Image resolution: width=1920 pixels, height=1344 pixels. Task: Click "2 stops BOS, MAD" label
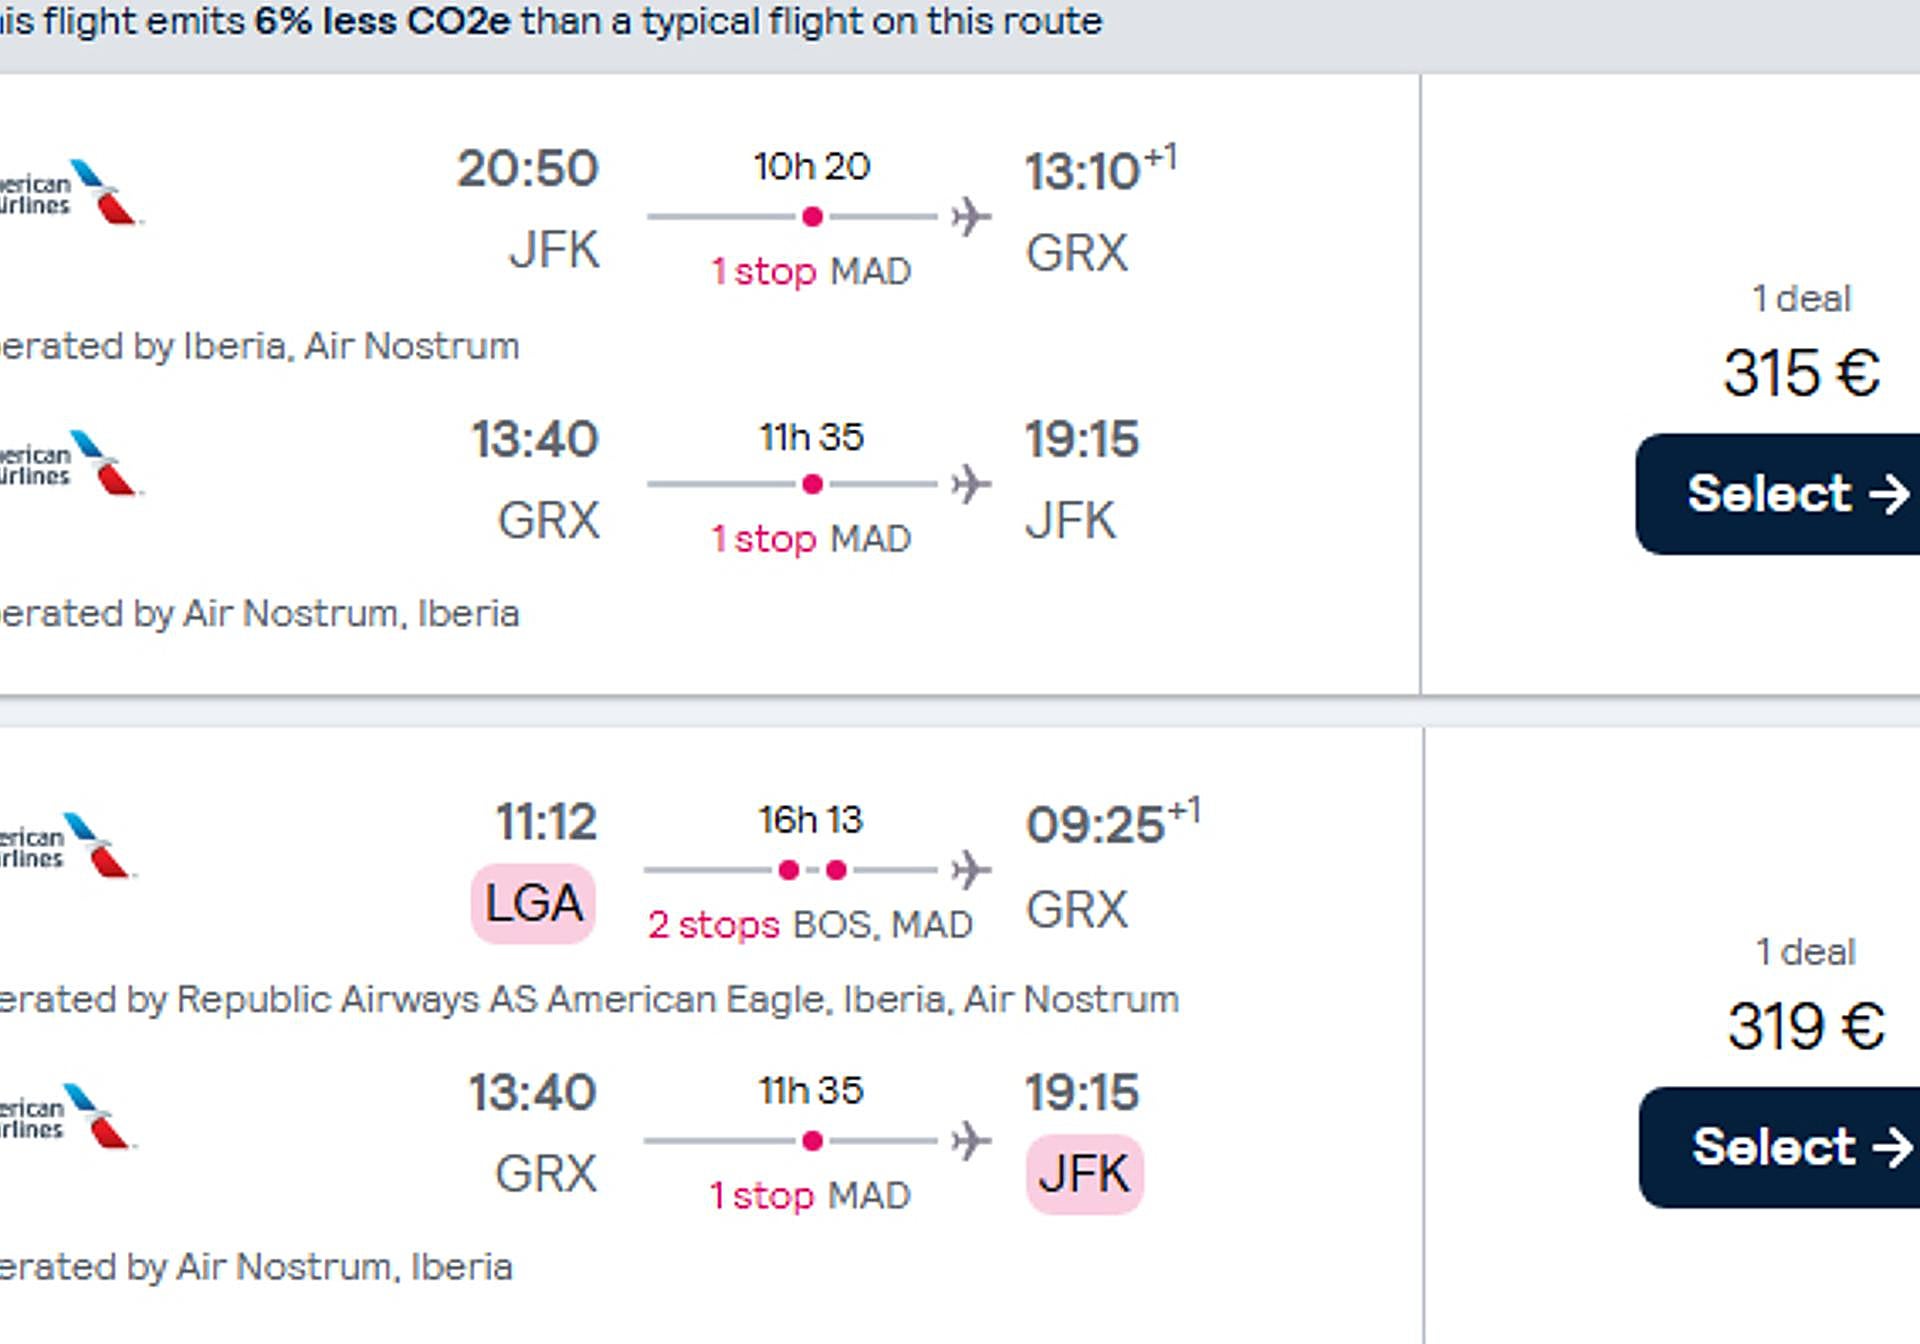[810, 925]
